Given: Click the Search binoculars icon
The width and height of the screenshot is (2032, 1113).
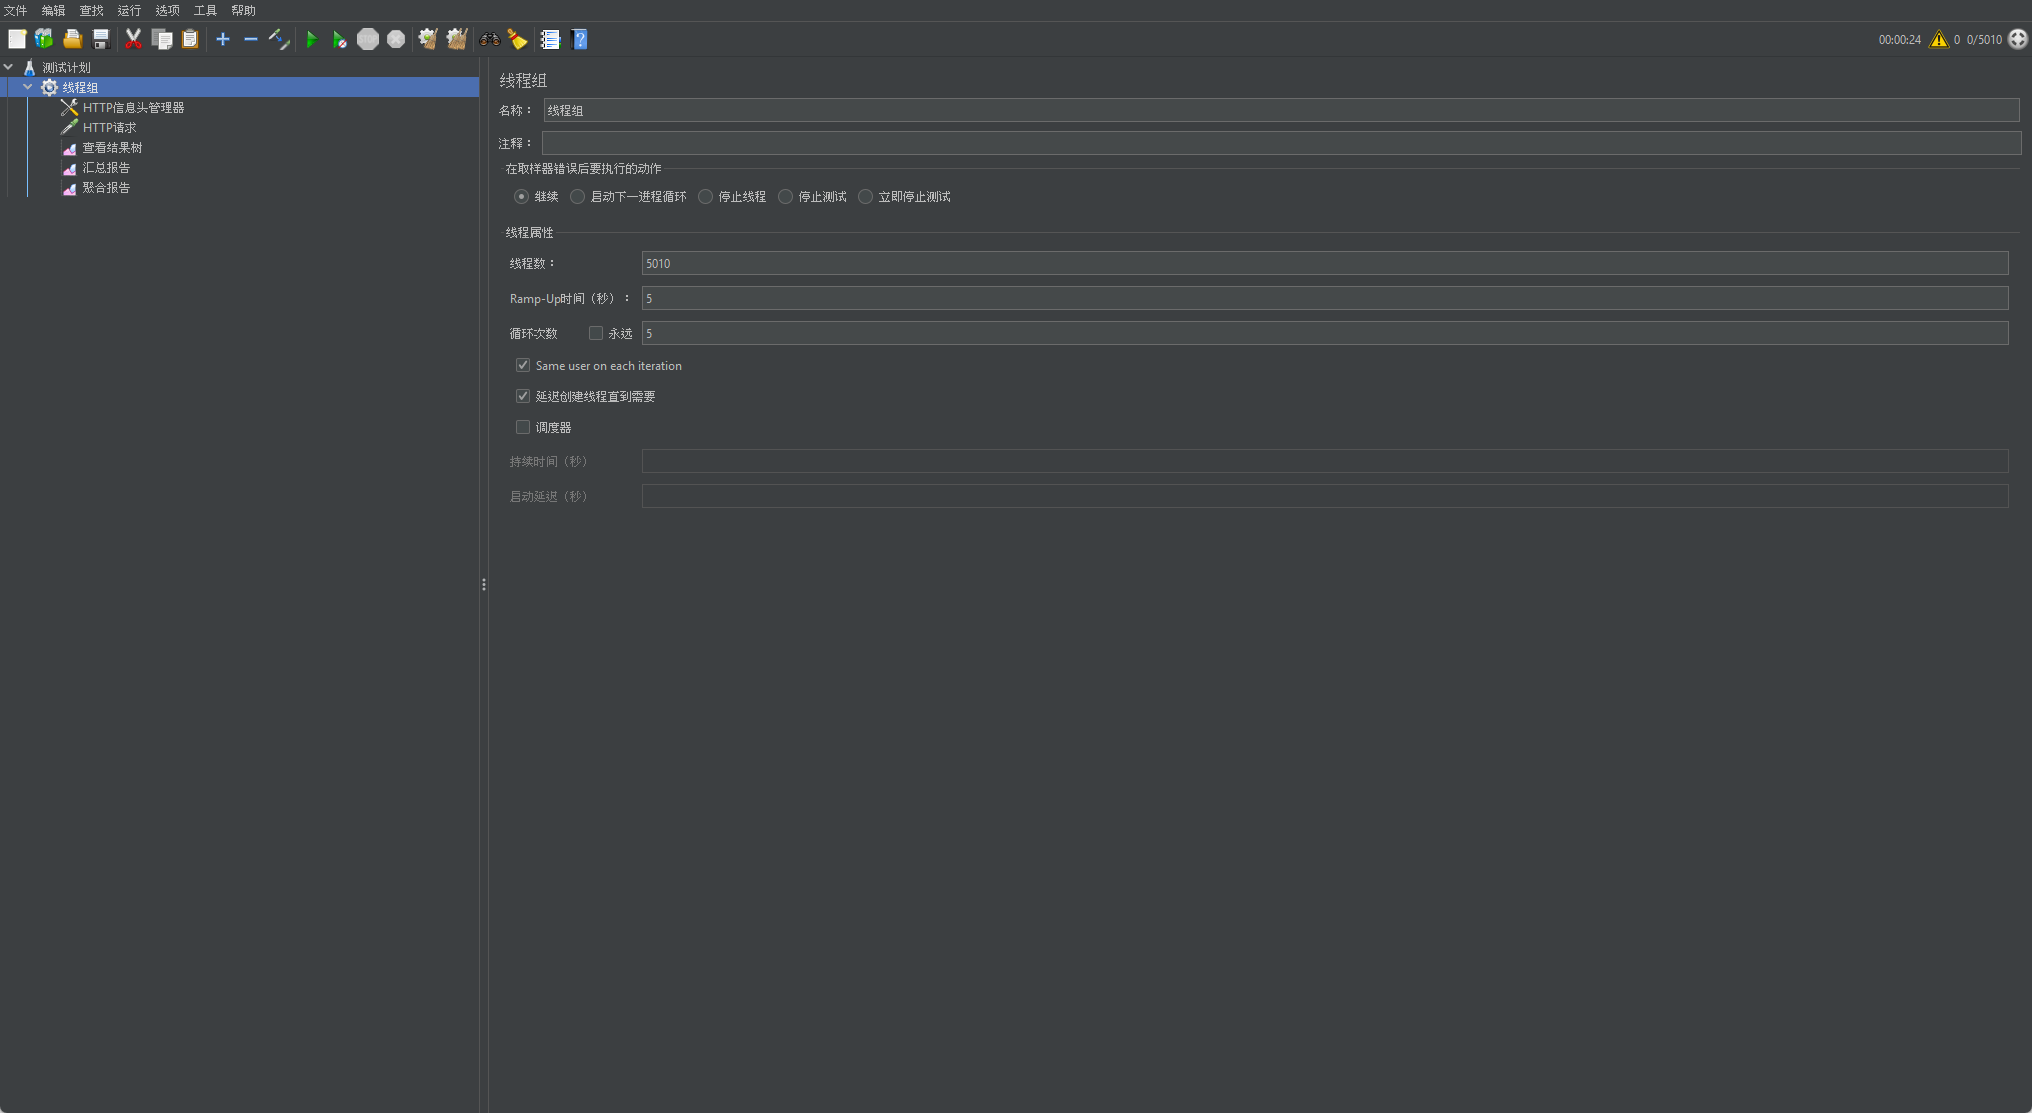Looking at the screenshot, I should (490, 39).
